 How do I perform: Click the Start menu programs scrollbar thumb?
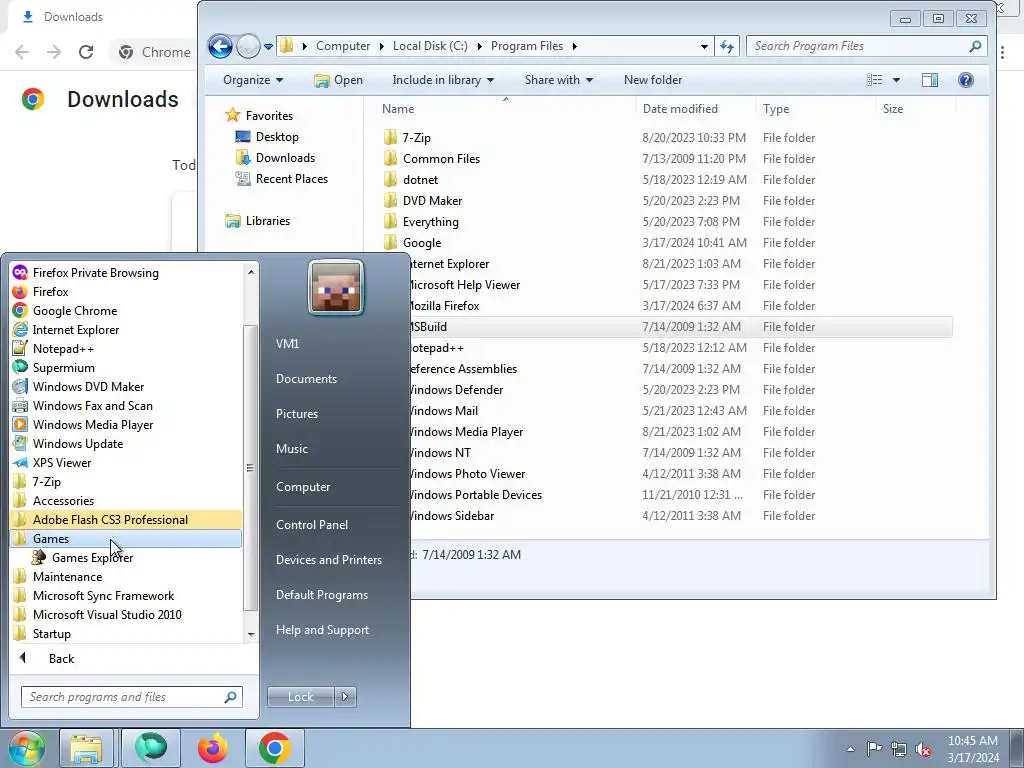pos(249,468)
